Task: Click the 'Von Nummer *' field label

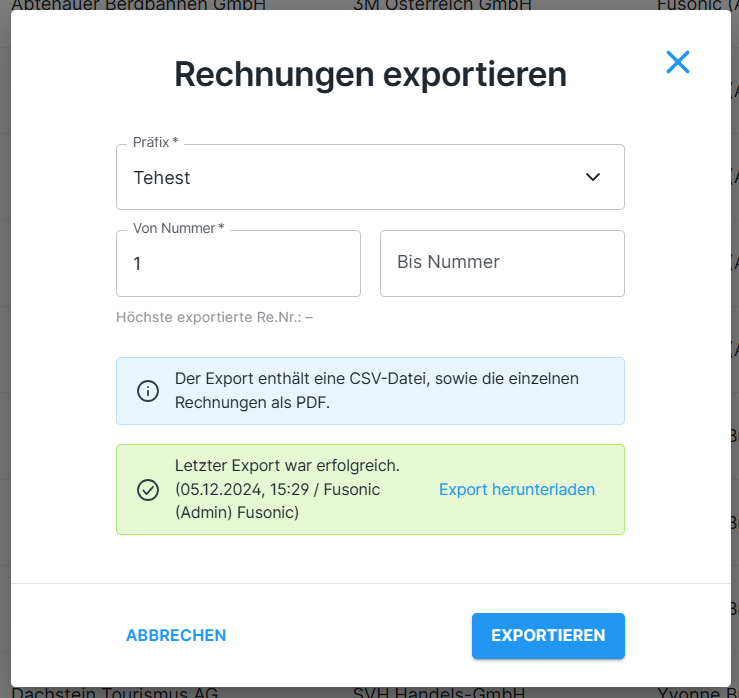Action: pyautogui.click(x=178, y=229)
